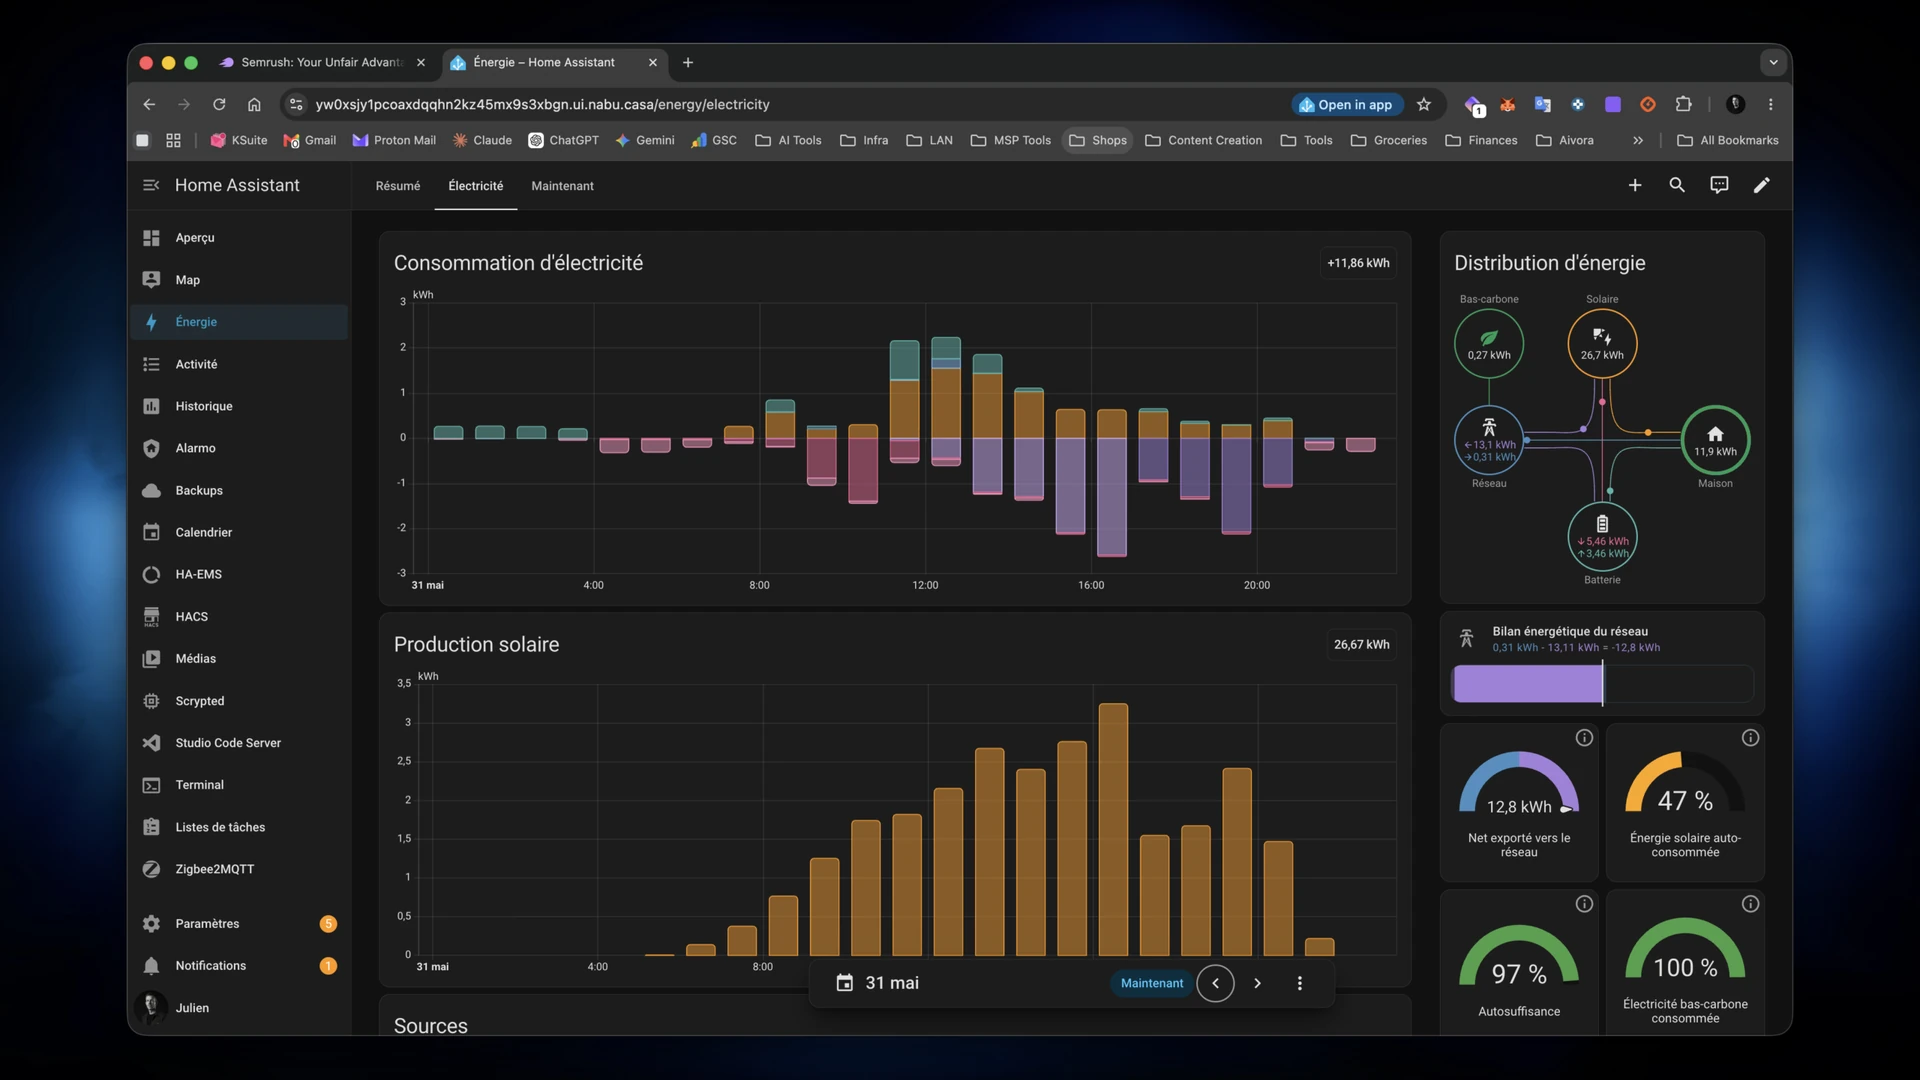Open Scrypted panel
The image size is (1920, 1080).
[x=238, y=701]
